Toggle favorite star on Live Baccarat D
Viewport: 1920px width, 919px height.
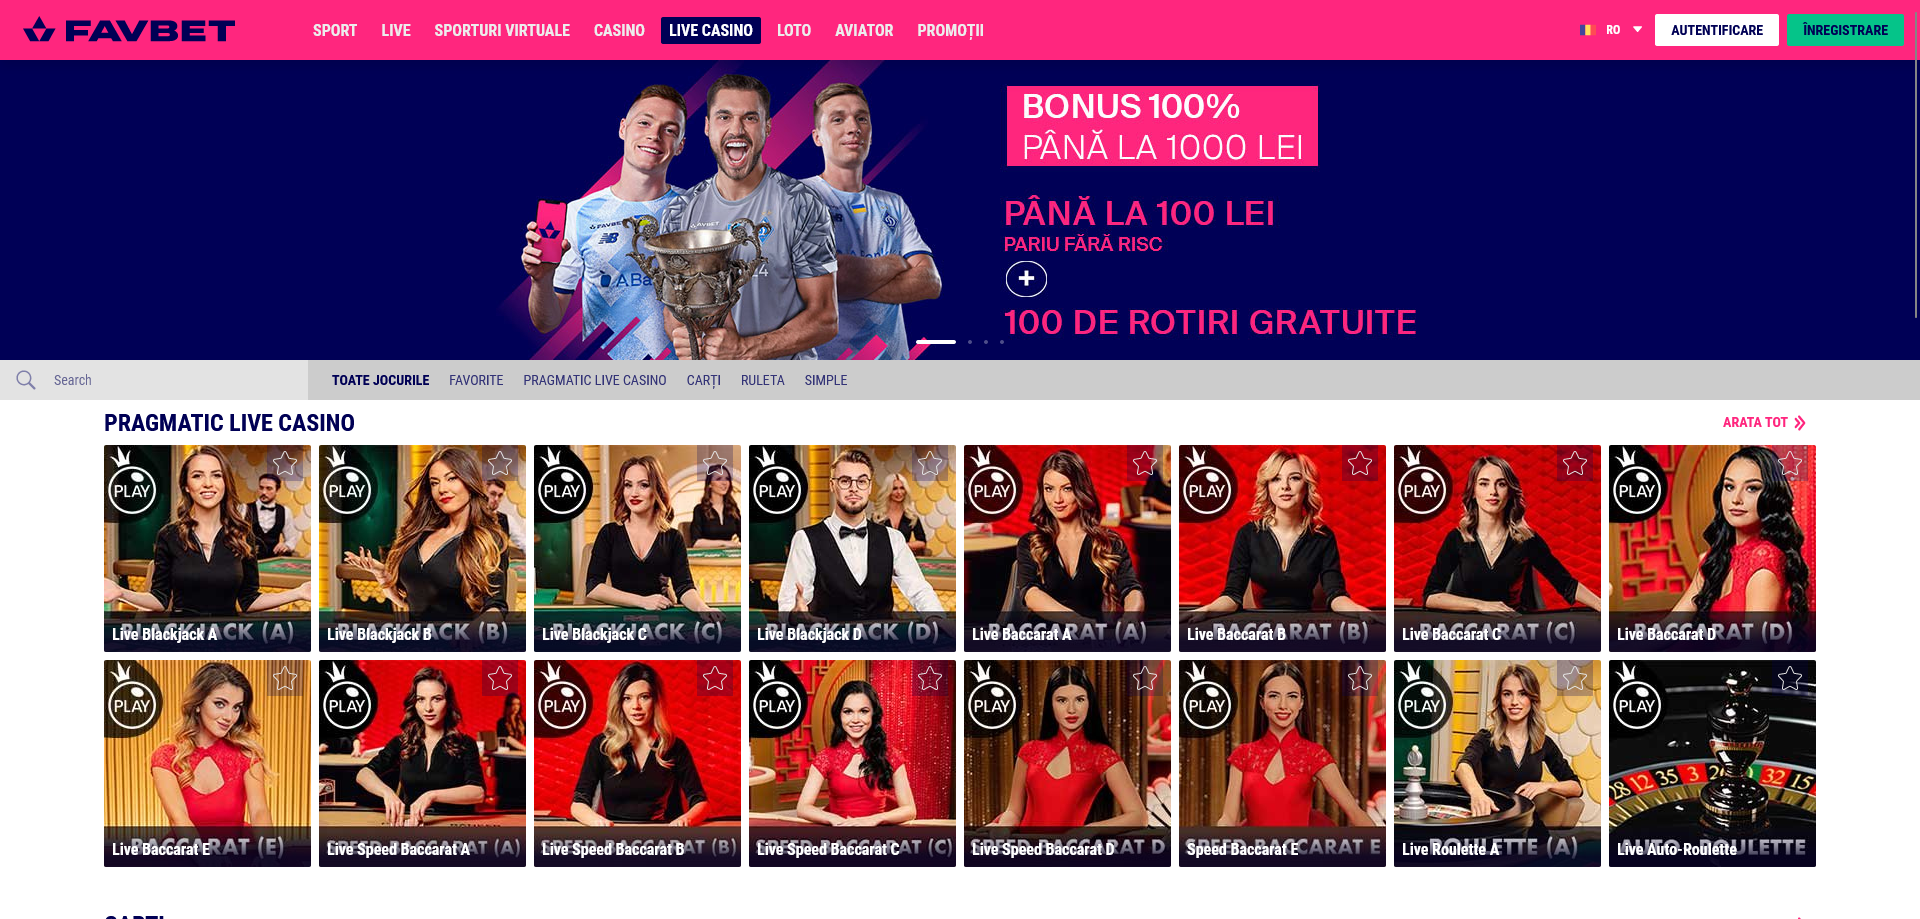[x=1790, y=463]
